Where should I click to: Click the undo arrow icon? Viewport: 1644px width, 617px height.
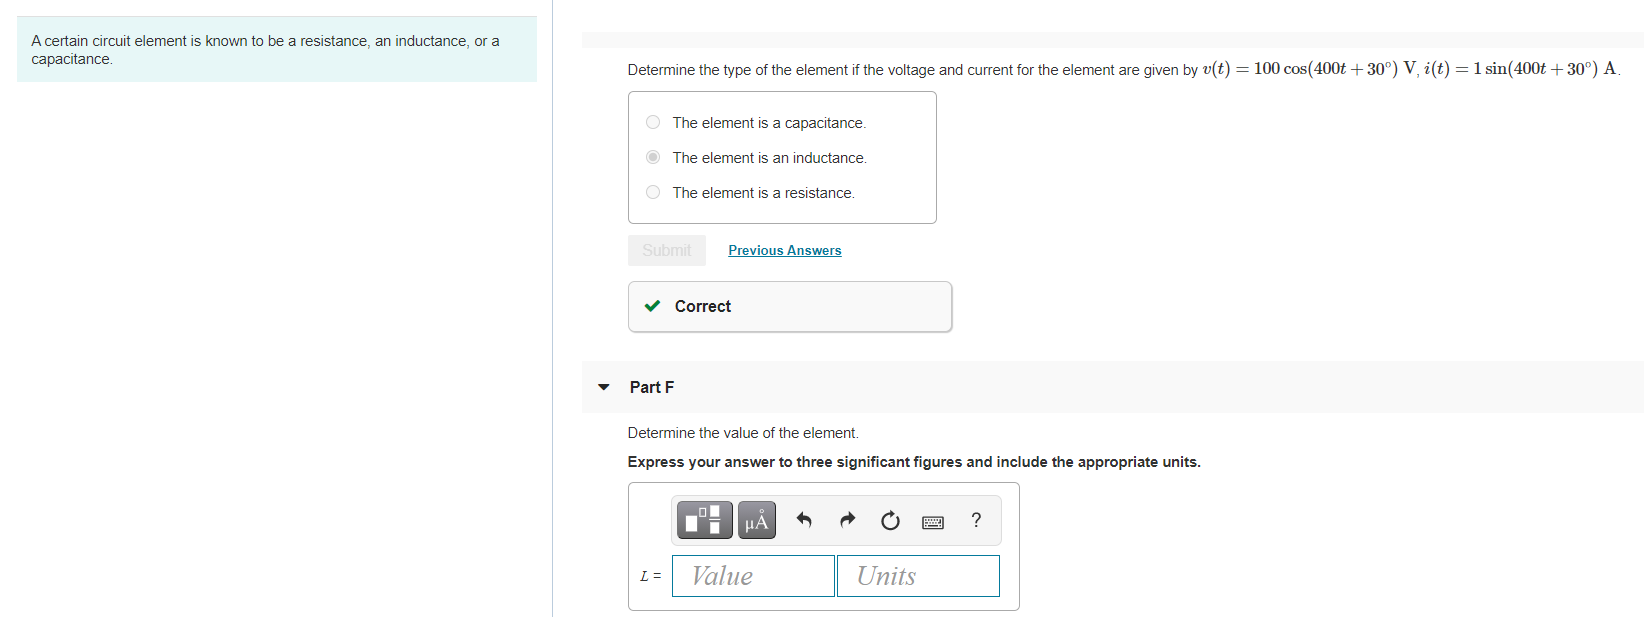pos(804,520)
